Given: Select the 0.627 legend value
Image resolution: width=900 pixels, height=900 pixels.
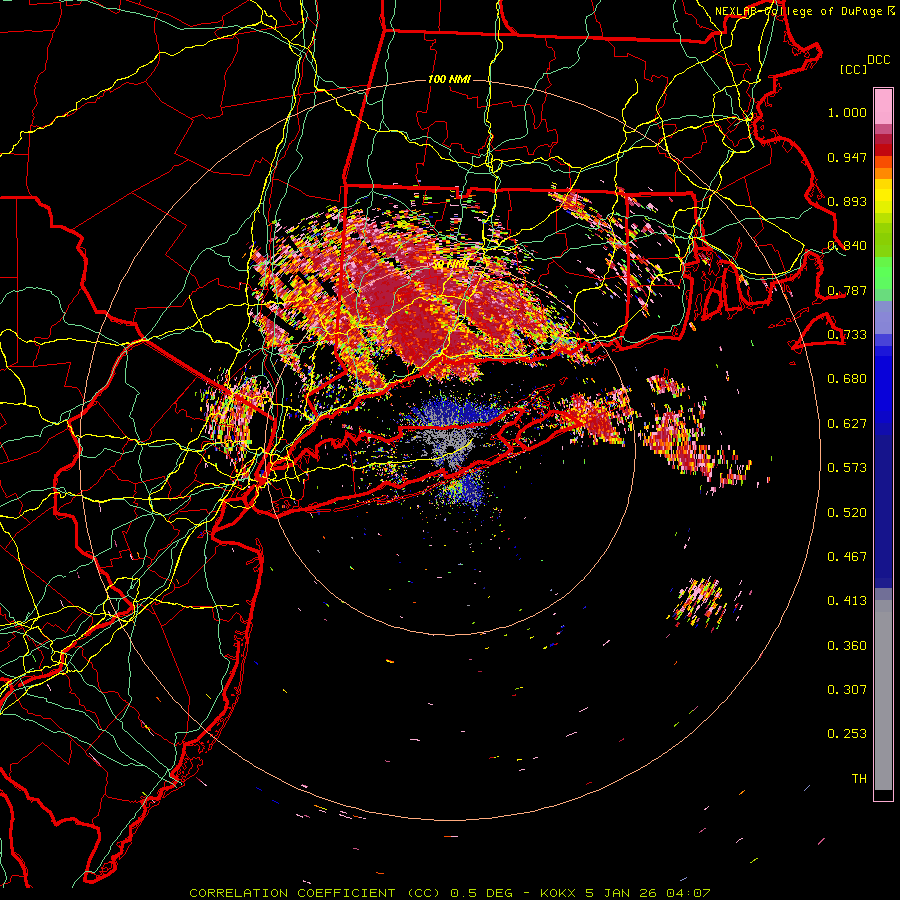Looking at the screenshot, I should [x=847, y=424].
